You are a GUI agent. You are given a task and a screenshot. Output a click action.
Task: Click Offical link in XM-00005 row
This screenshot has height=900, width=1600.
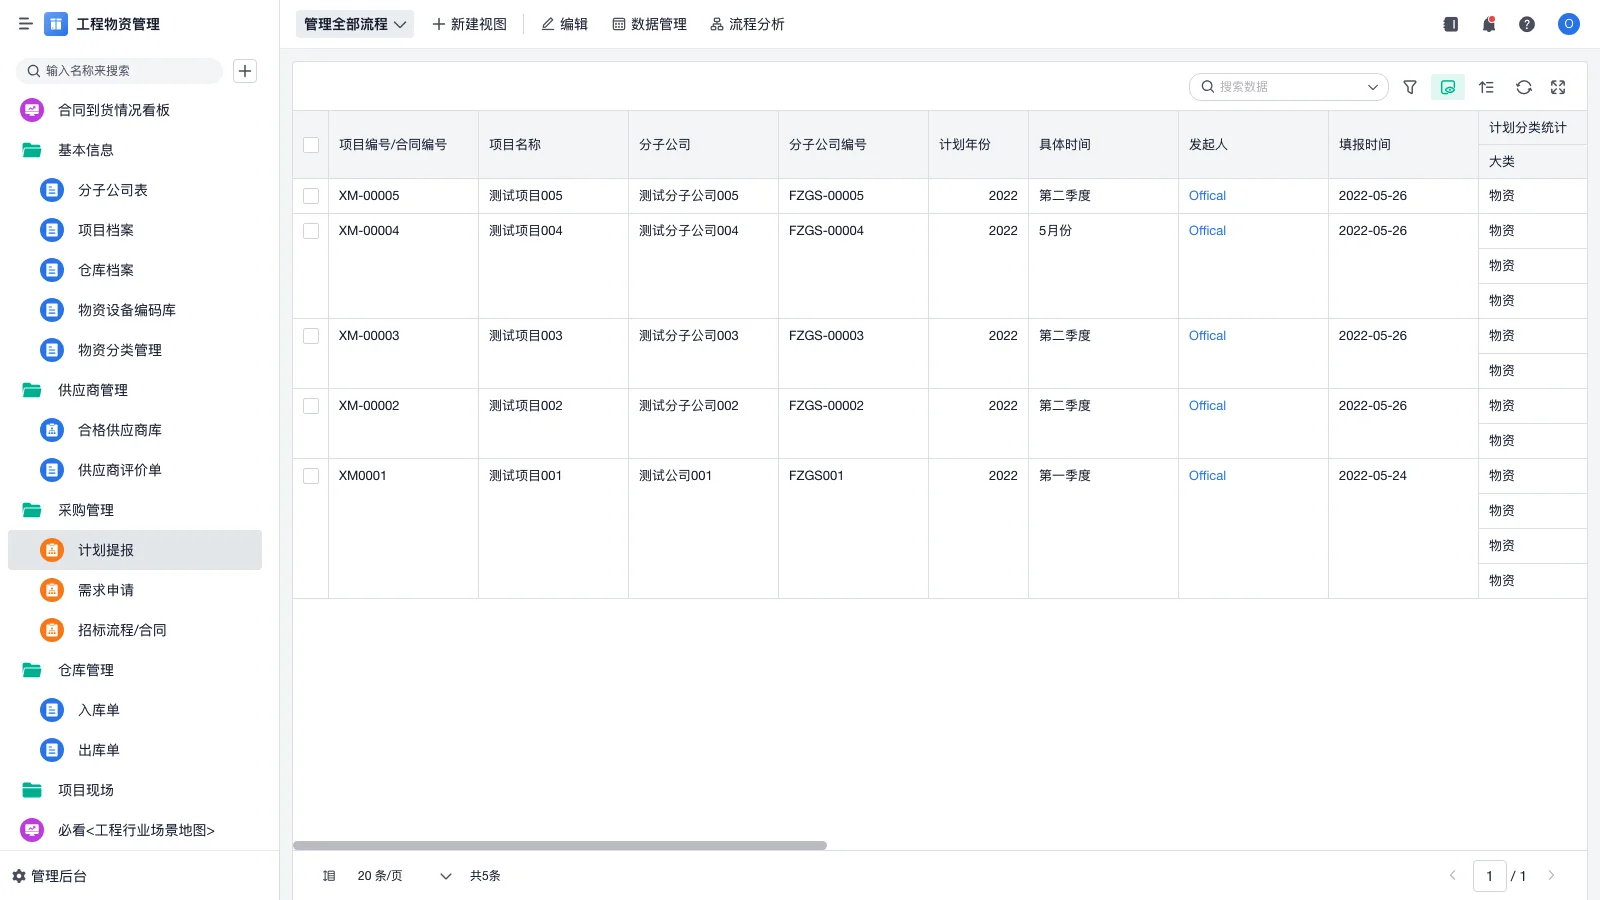click(x=1207, y=196)
